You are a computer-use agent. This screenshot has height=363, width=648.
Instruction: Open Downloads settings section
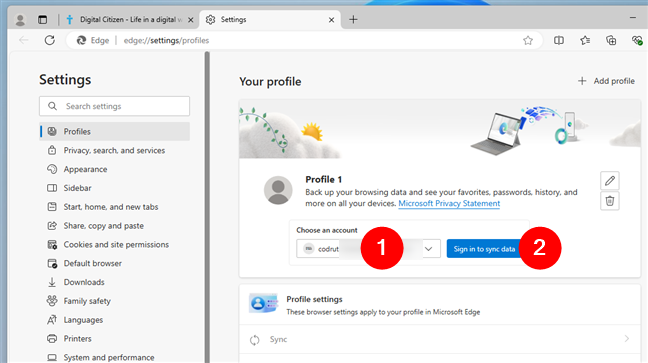(x=114, y=282)
